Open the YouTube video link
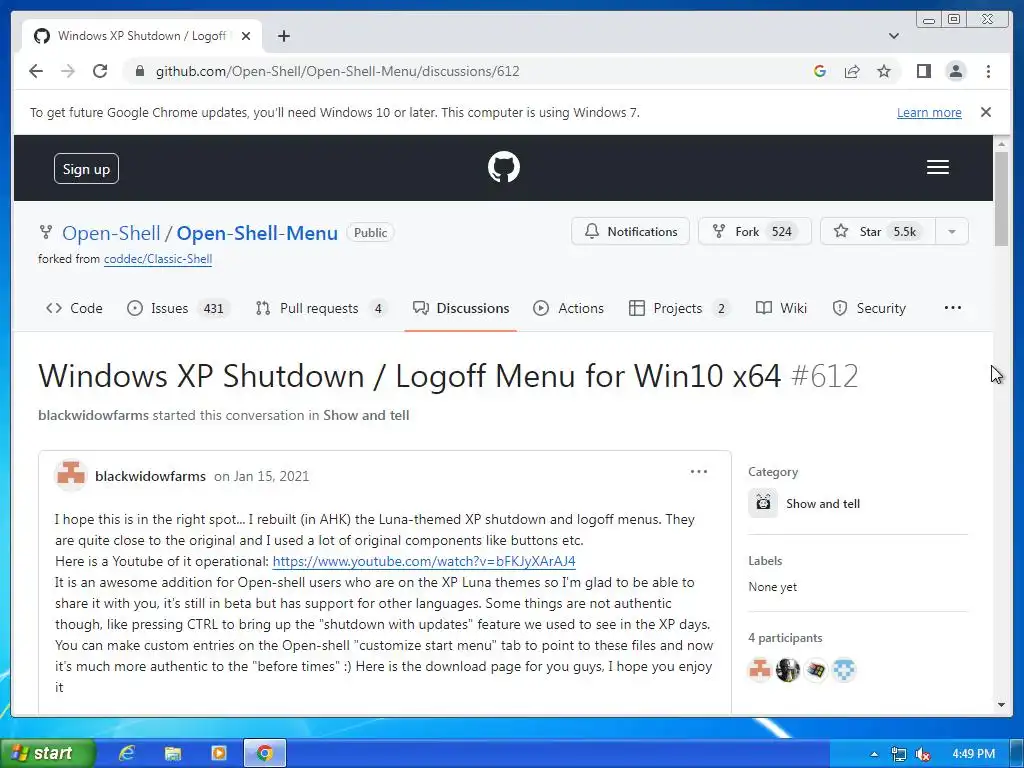The image size is (1024, 768). 424,561
